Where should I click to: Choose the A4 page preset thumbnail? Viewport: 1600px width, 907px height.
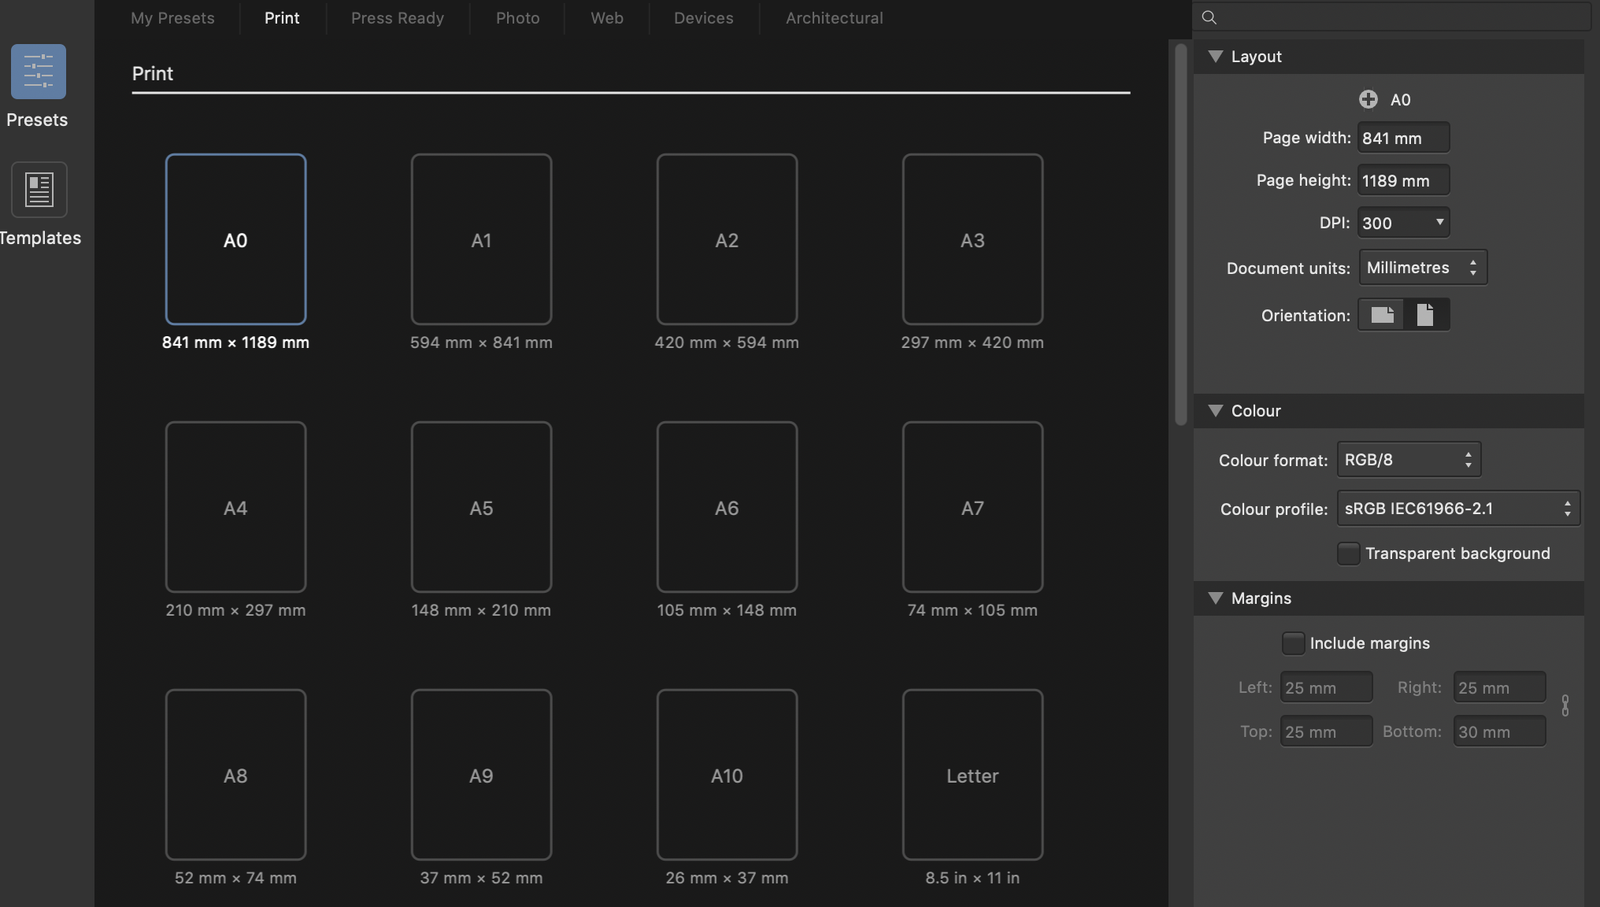point(236,507)
